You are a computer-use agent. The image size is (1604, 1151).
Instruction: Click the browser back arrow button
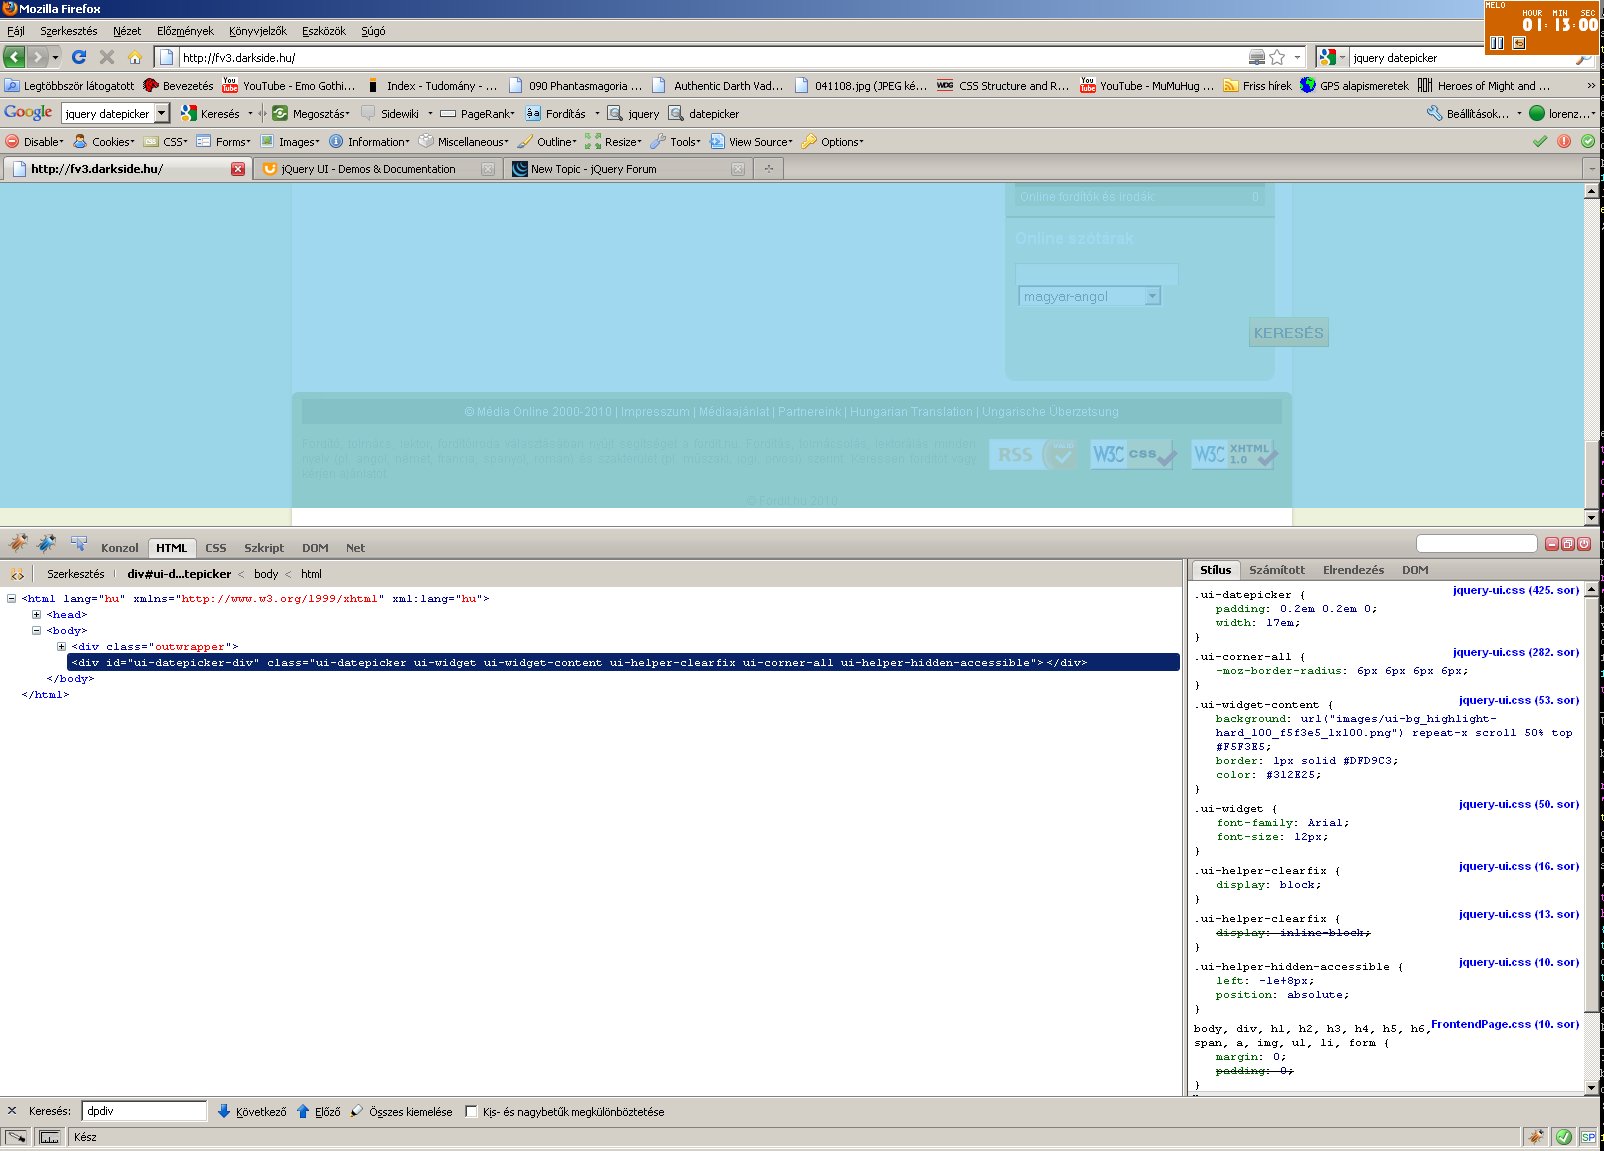point(15,57)
